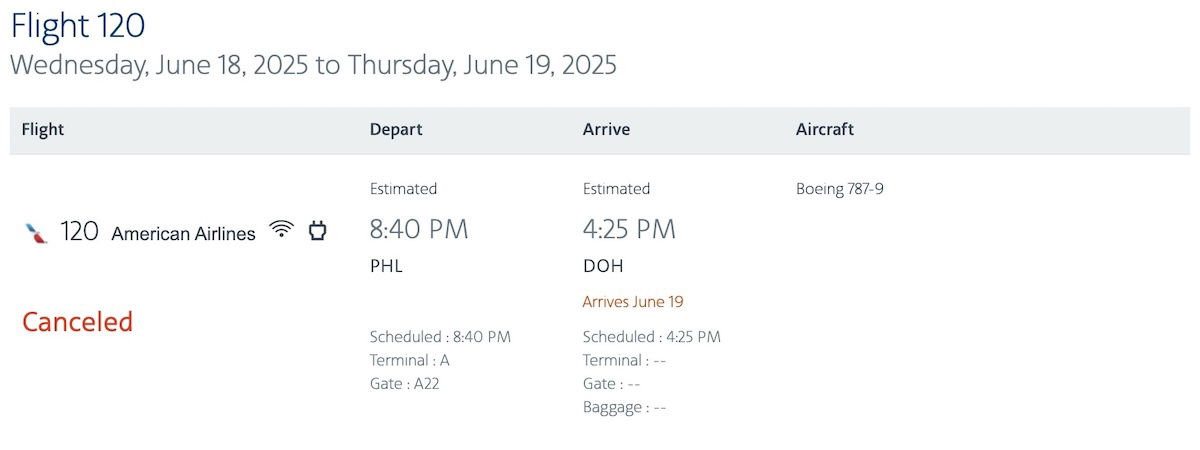Click the Wi-Fi availability icon
1200x450 pixels.
pos(283,230)
